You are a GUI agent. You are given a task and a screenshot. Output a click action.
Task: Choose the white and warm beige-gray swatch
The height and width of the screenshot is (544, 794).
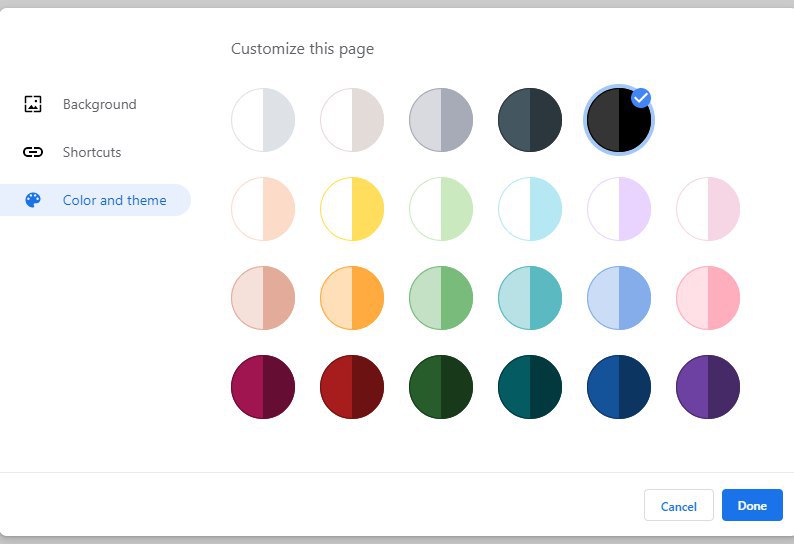click(x=352, y=120)
